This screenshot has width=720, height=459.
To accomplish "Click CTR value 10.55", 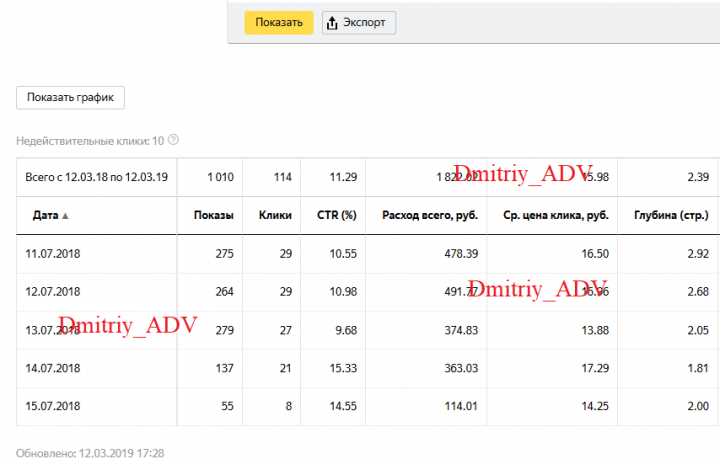I will pos(343,254).
